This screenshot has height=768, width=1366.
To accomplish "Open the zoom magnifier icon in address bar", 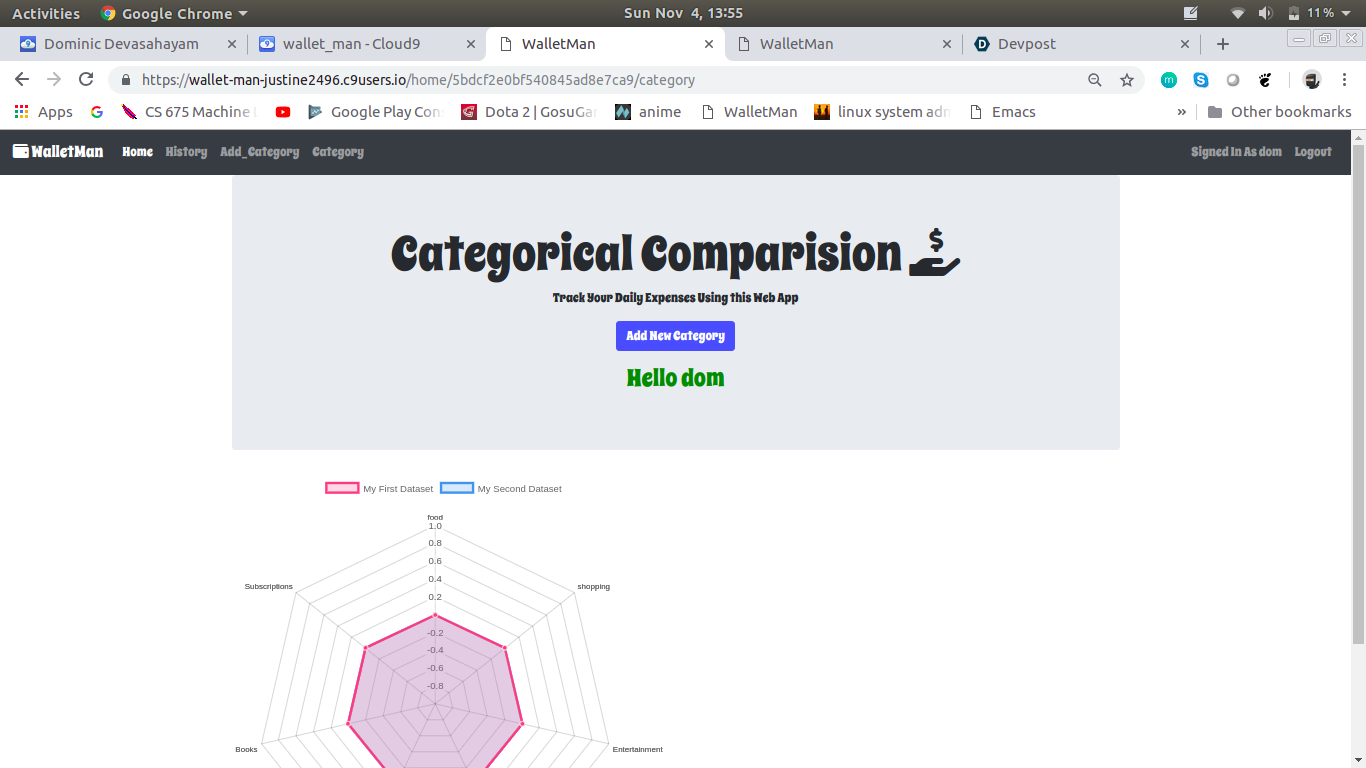I will pyautogui.click(x=1095, y=80).
